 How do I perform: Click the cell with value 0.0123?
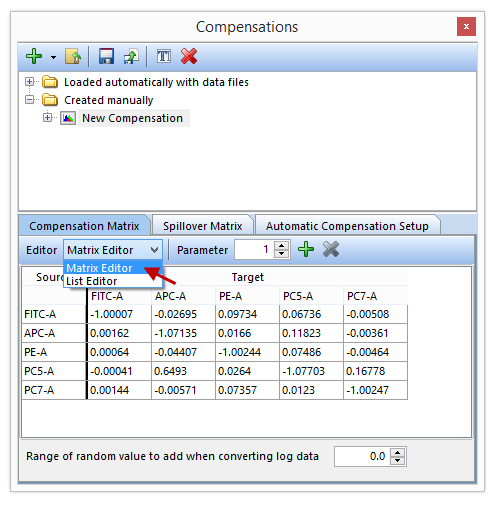(311, 390)
